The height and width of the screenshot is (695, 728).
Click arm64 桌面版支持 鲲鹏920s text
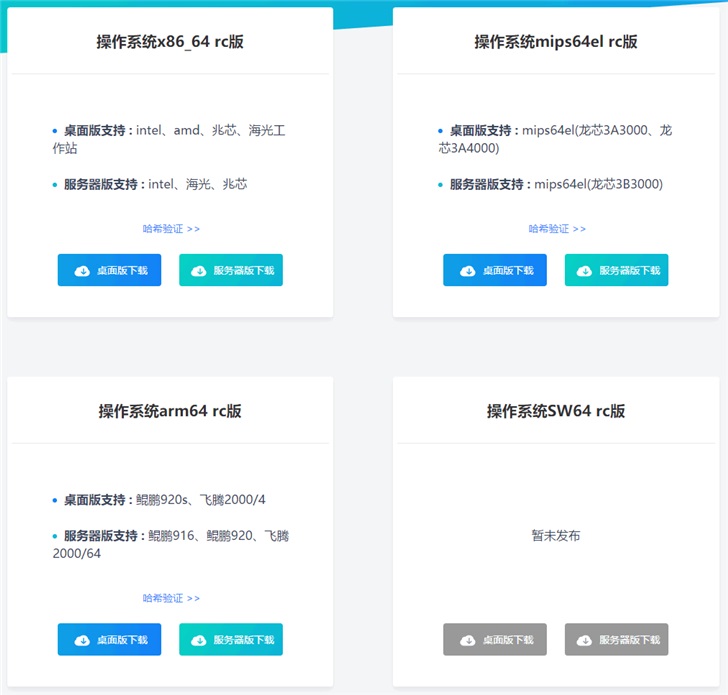coord(159,500)
